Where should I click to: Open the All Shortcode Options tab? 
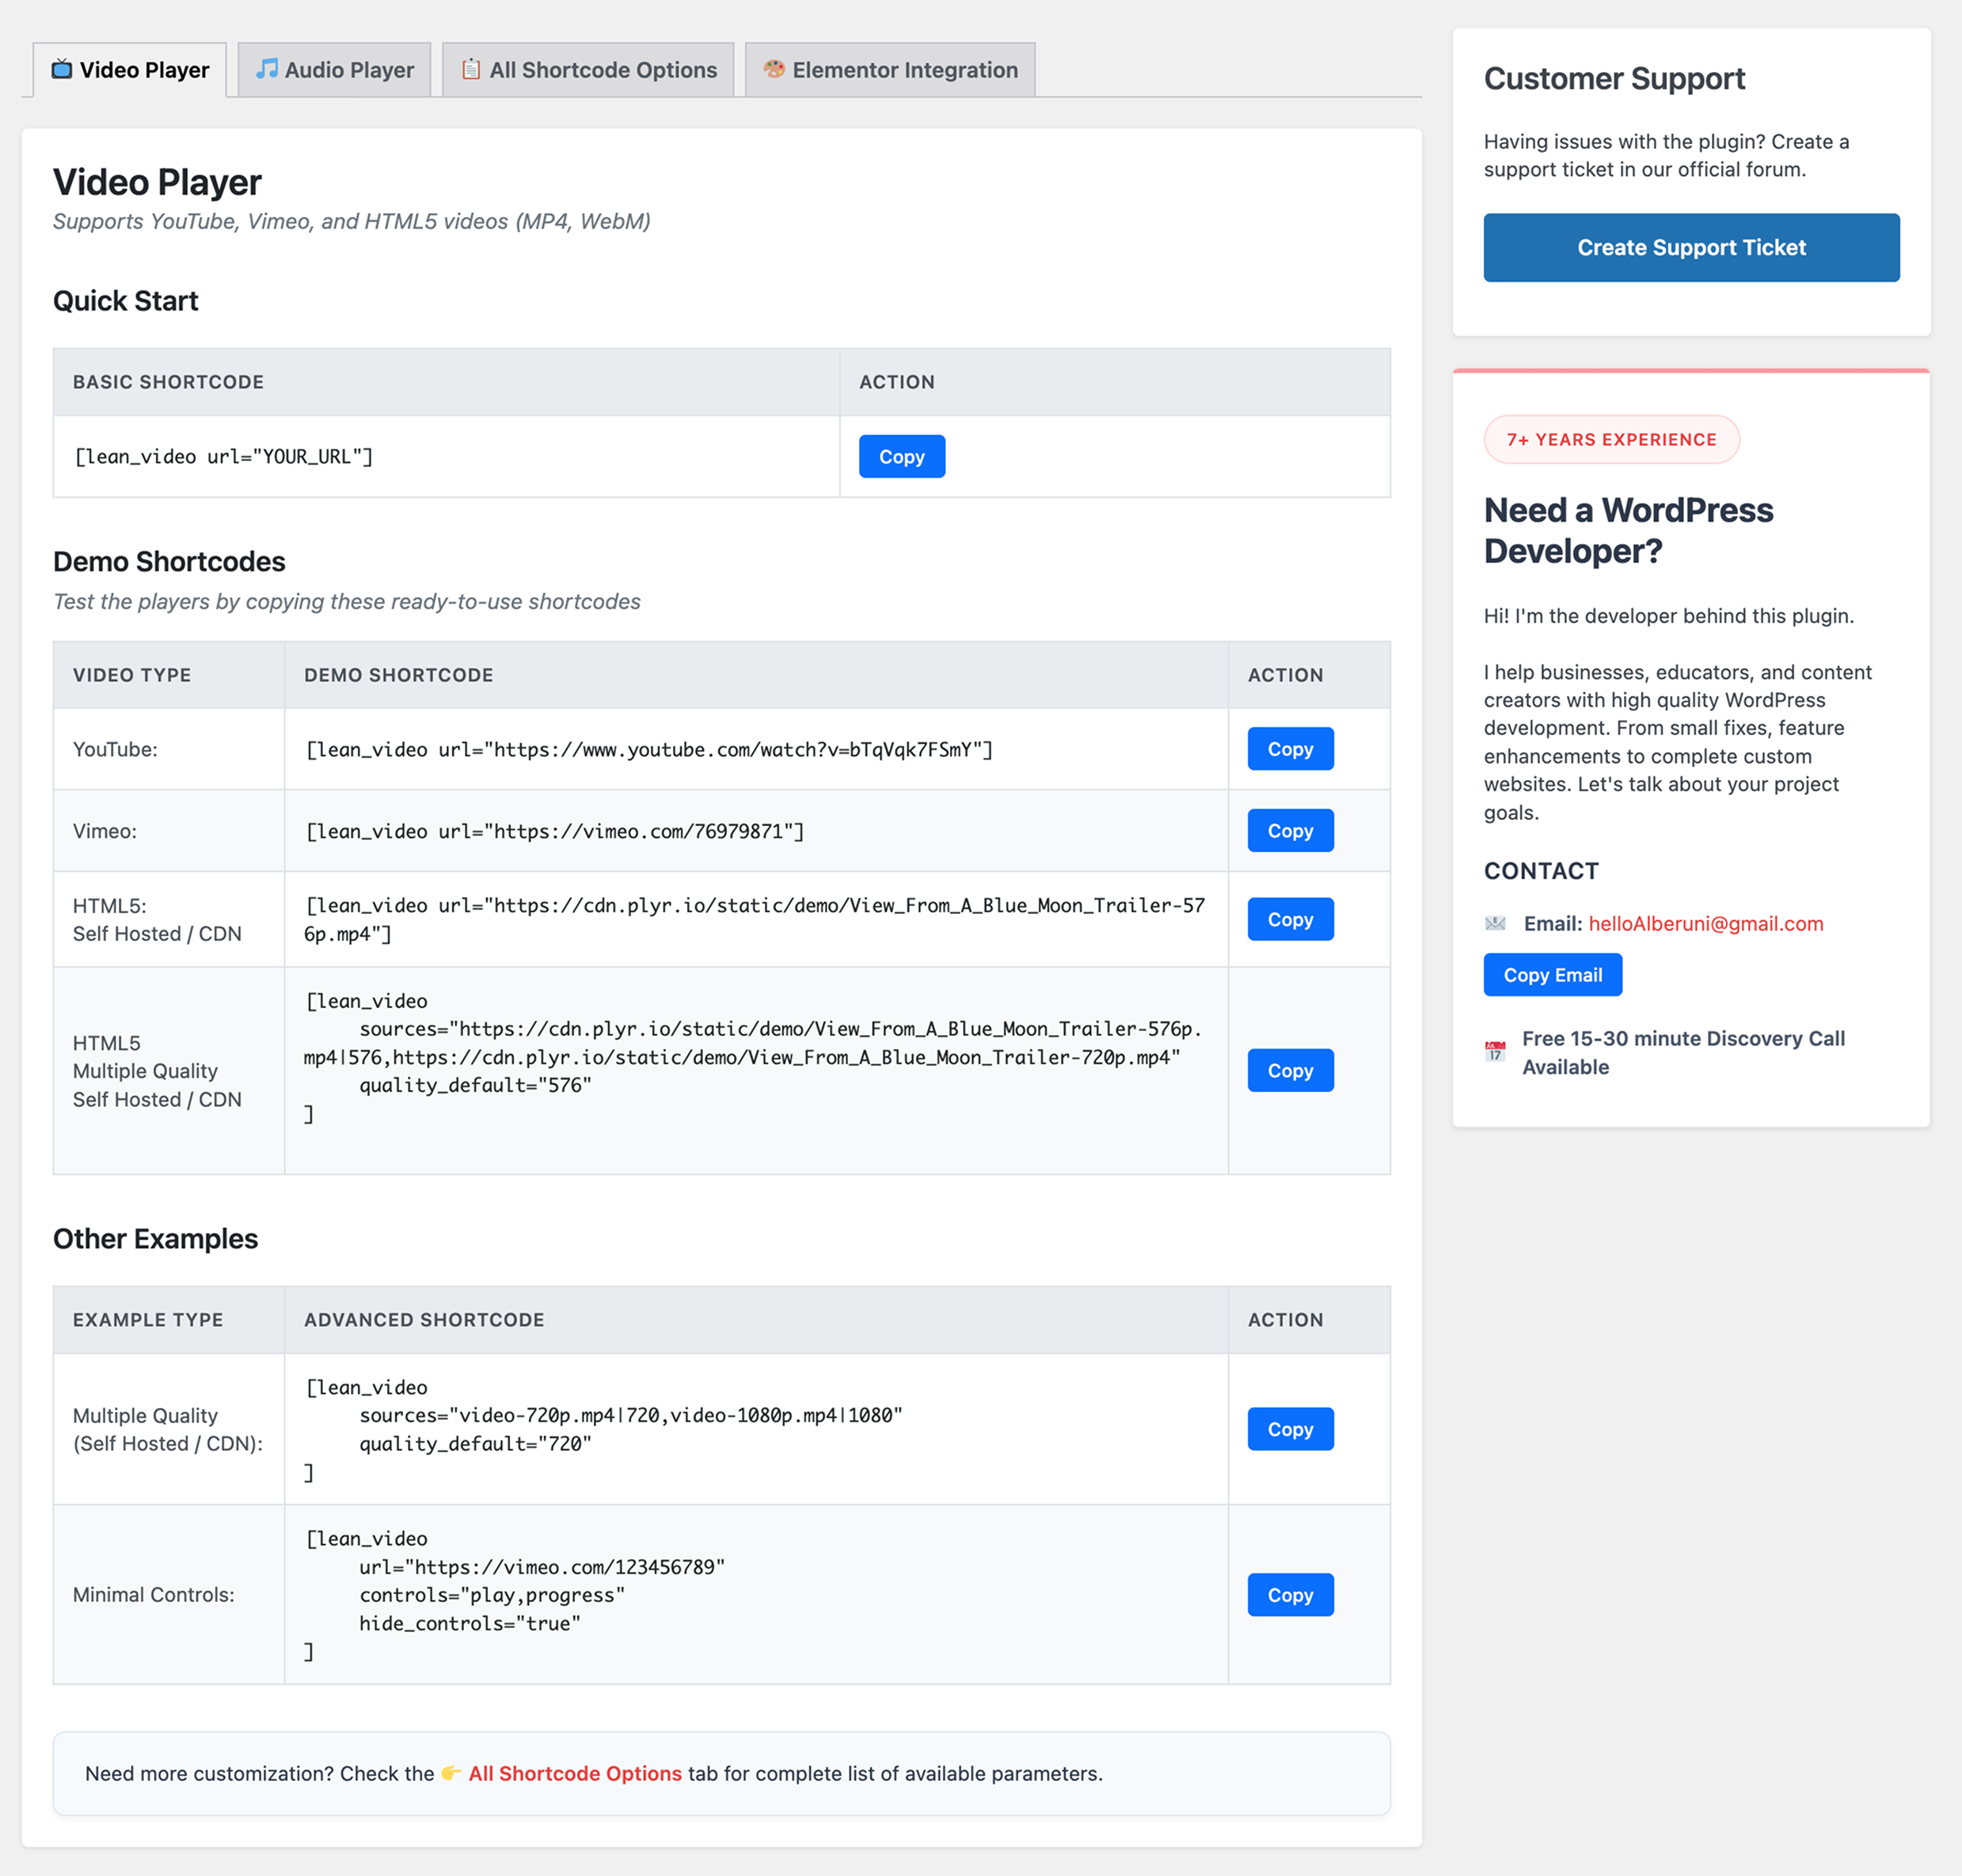[x=589, y=70]
